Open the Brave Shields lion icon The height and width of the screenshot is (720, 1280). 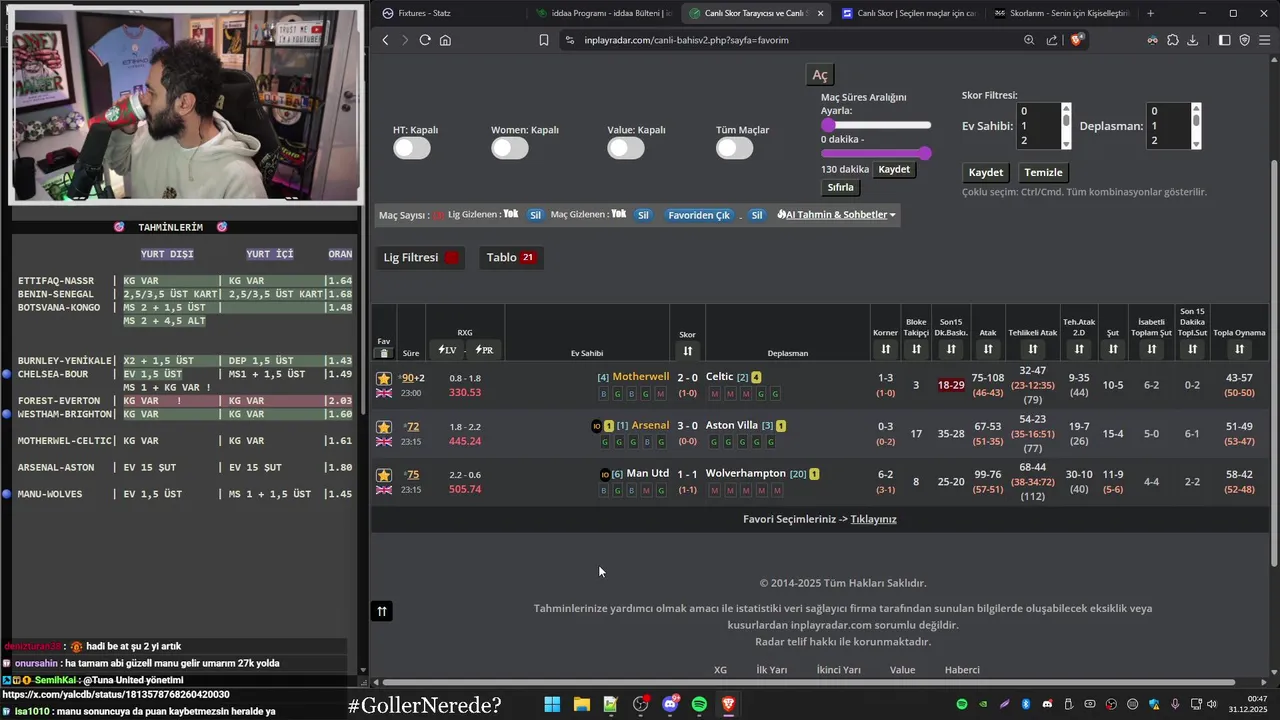[1077, 40]
